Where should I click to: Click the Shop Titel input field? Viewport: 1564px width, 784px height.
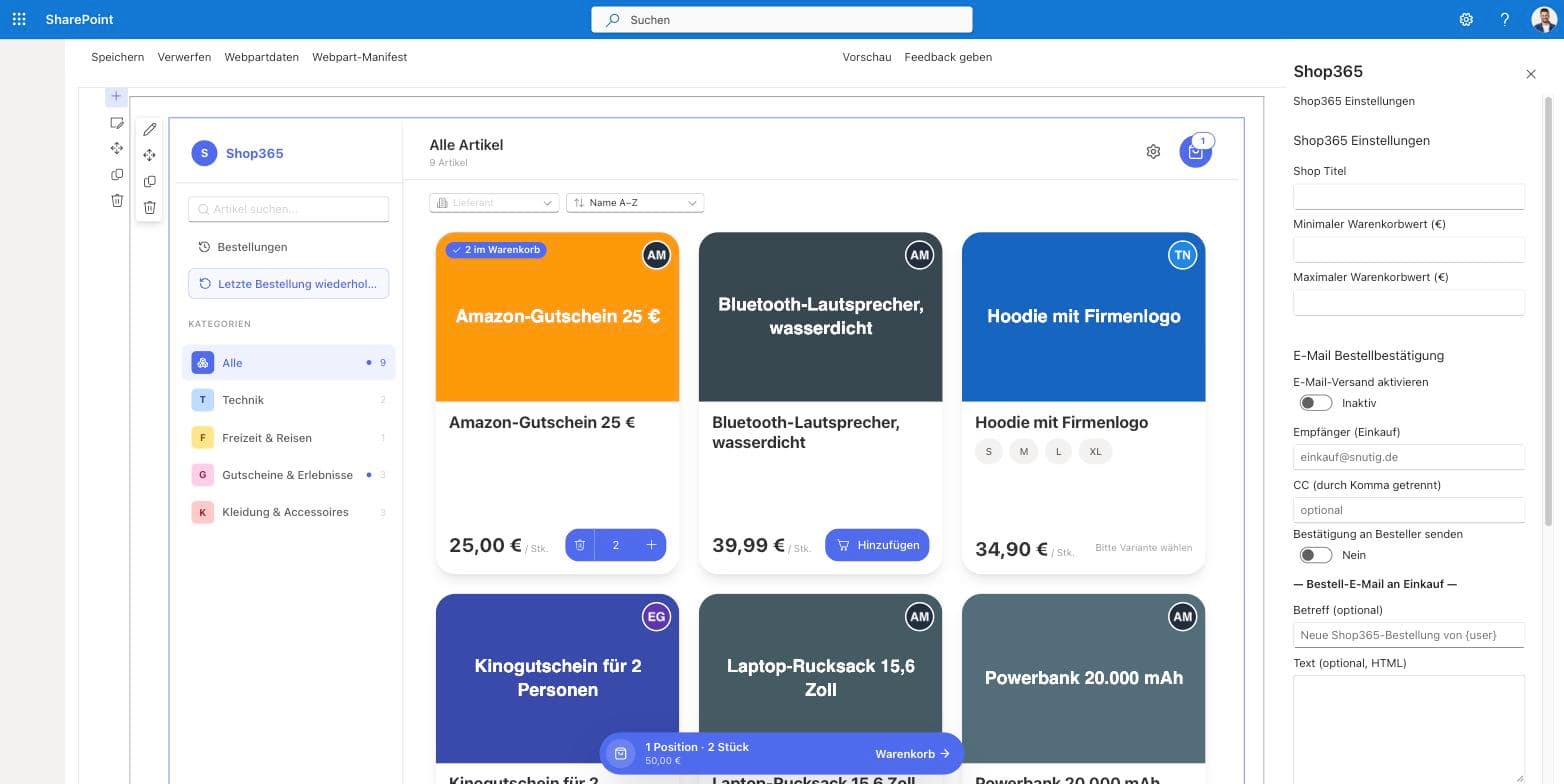coord(1408,196)
